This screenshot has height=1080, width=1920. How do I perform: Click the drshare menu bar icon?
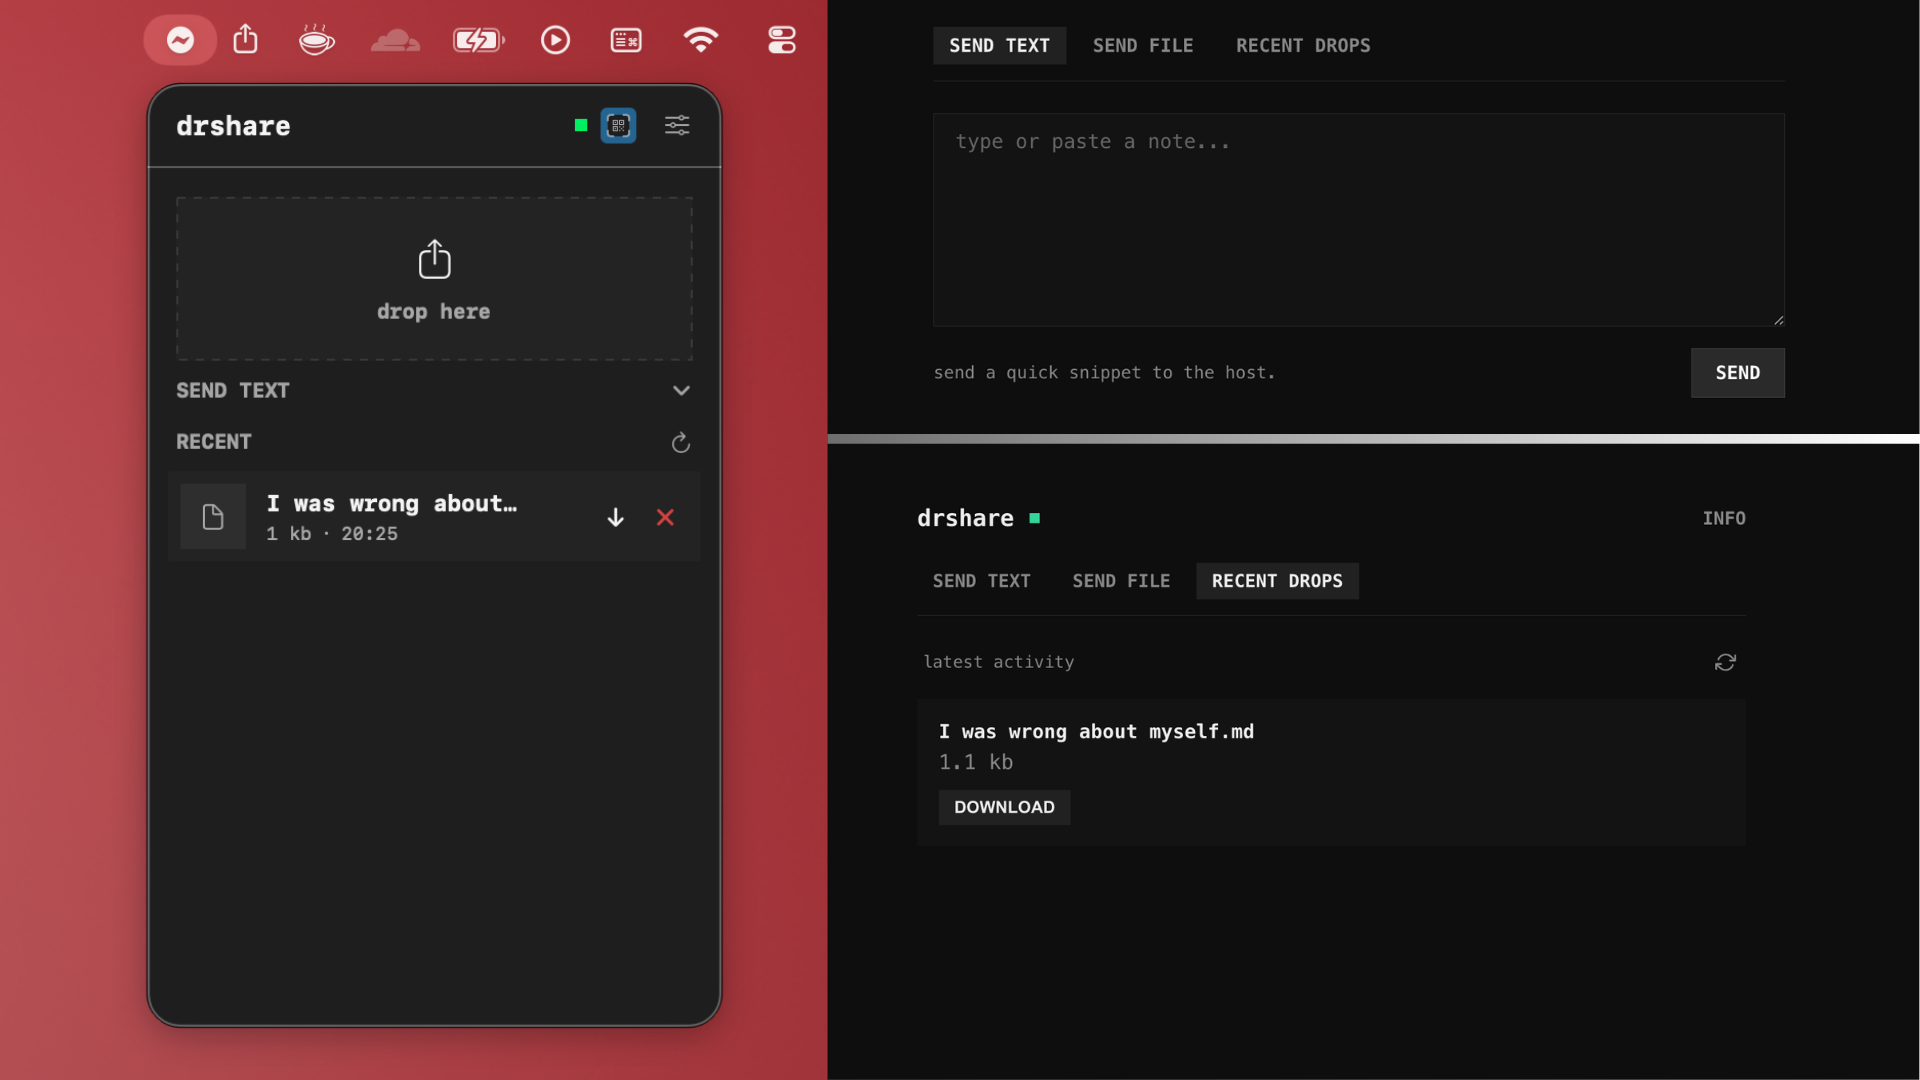click(x=180, y=41)
